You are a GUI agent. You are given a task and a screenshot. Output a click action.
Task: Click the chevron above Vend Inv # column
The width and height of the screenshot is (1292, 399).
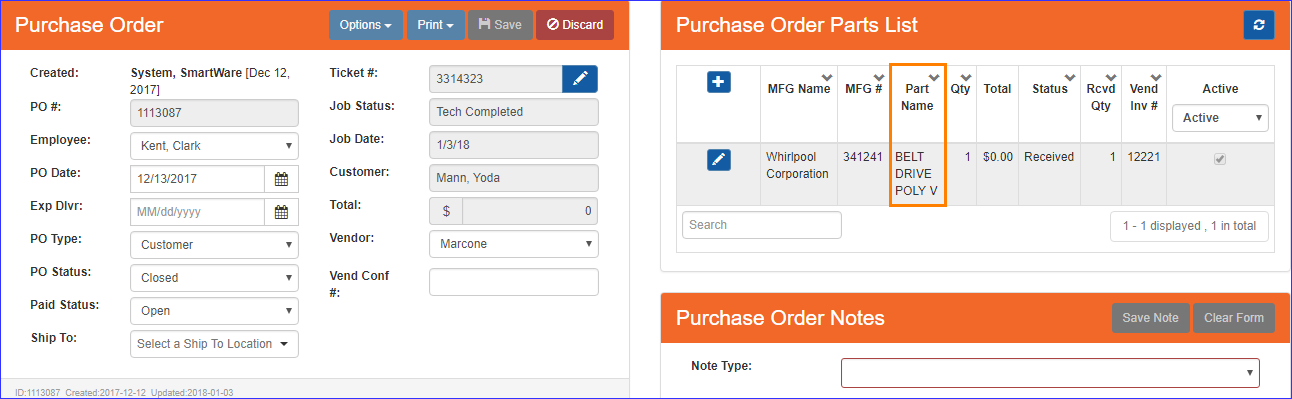tap(1154, 77)
